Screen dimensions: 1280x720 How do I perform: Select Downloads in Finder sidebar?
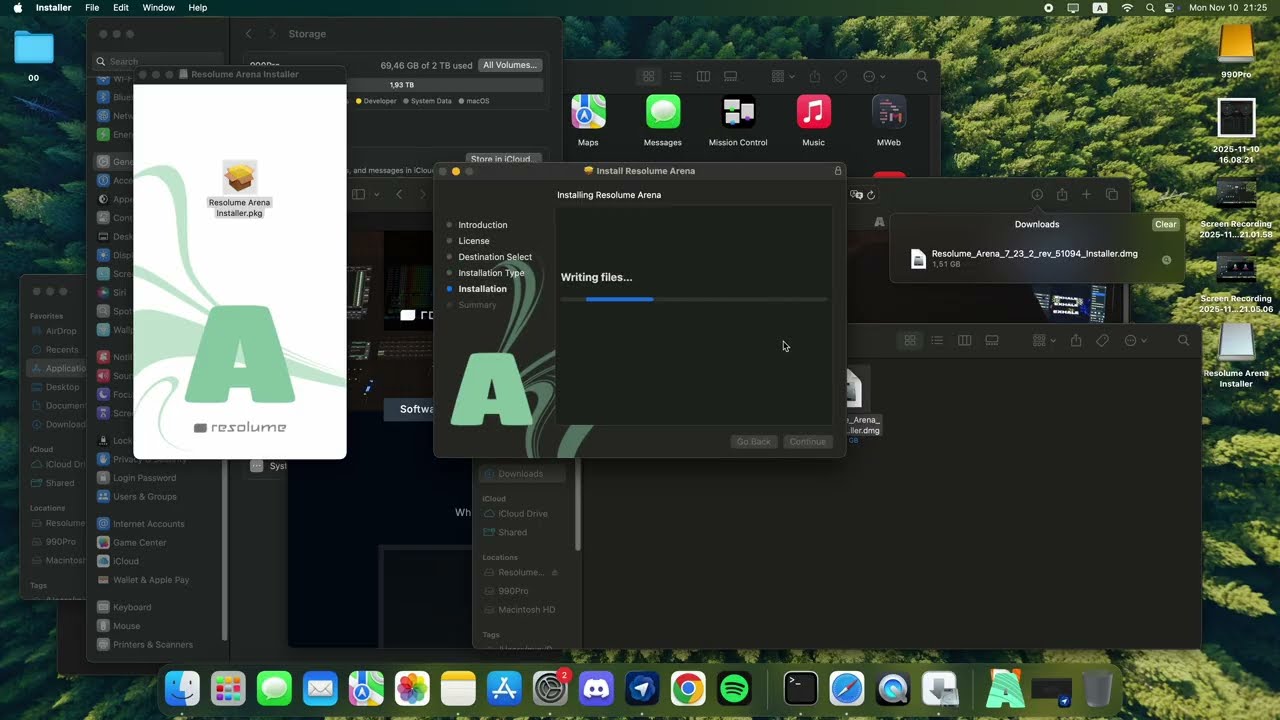(520, 474)
